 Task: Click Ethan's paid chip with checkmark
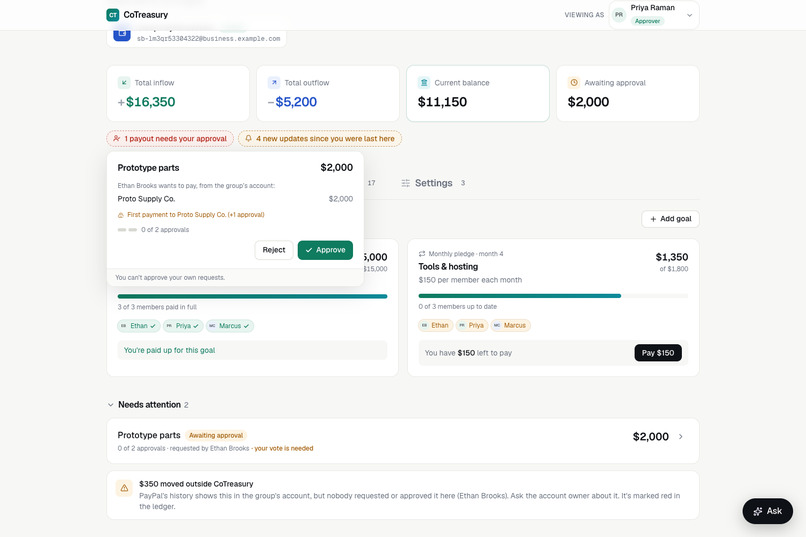coord(139,326)
